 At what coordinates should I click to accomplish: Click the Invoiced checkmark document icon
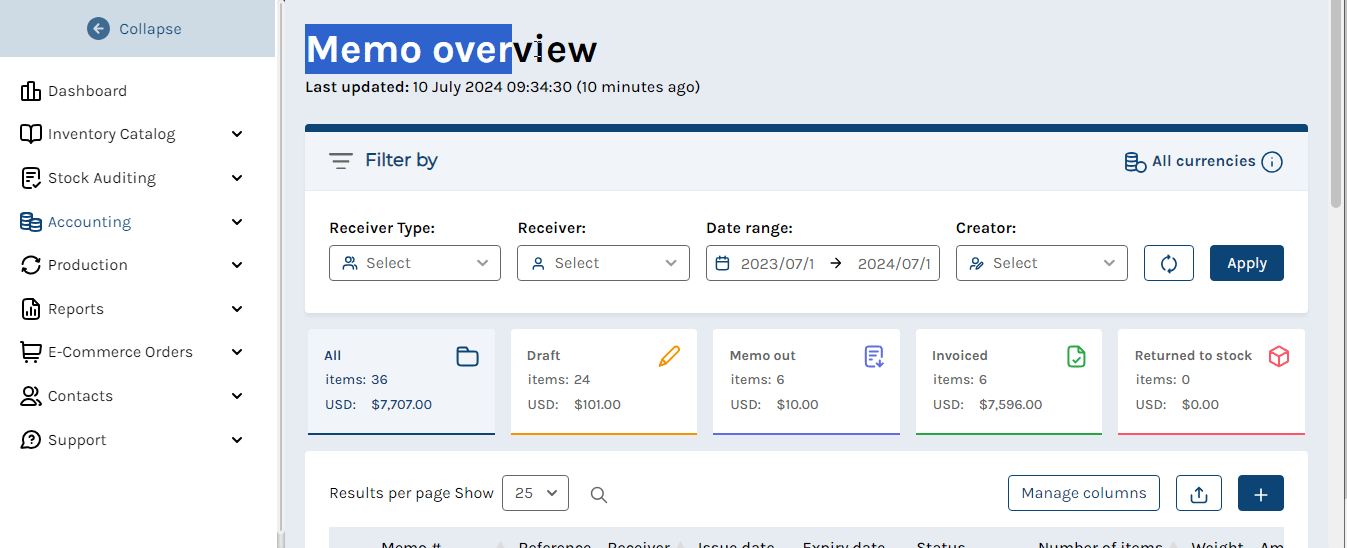[x=1076, y=356]
